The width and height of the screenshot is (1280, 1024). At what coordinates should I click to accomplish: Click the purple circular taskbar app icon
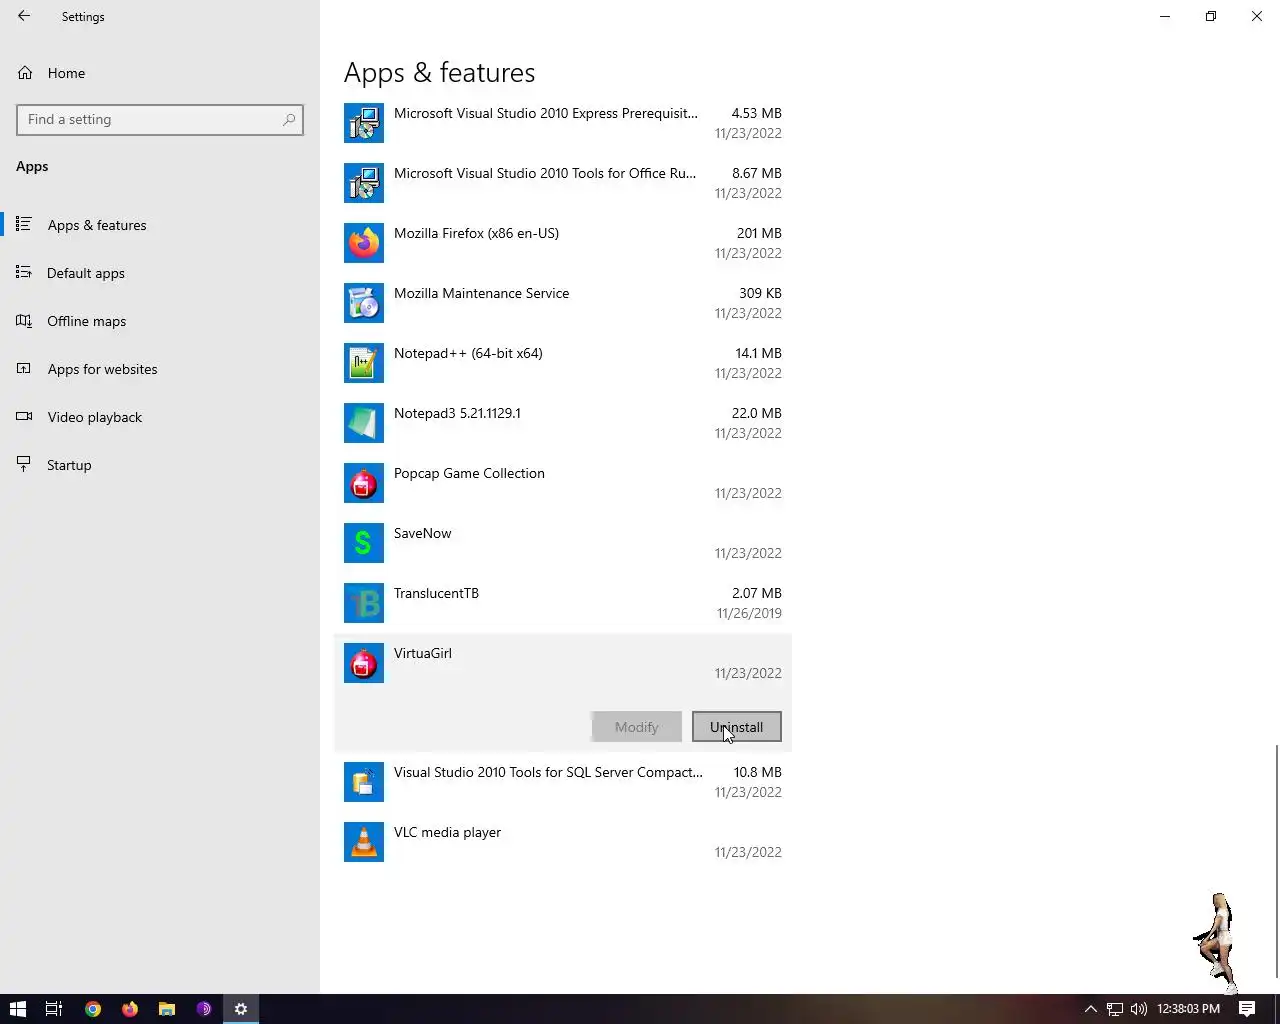[x=204, y=1009]
